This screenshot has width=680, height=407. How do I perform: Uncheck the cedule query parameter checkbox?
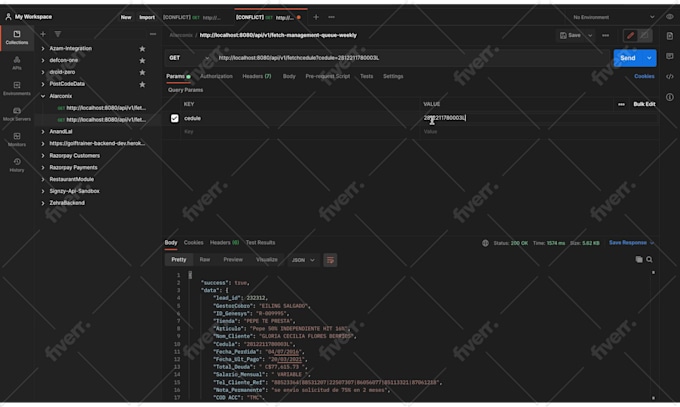174,118
